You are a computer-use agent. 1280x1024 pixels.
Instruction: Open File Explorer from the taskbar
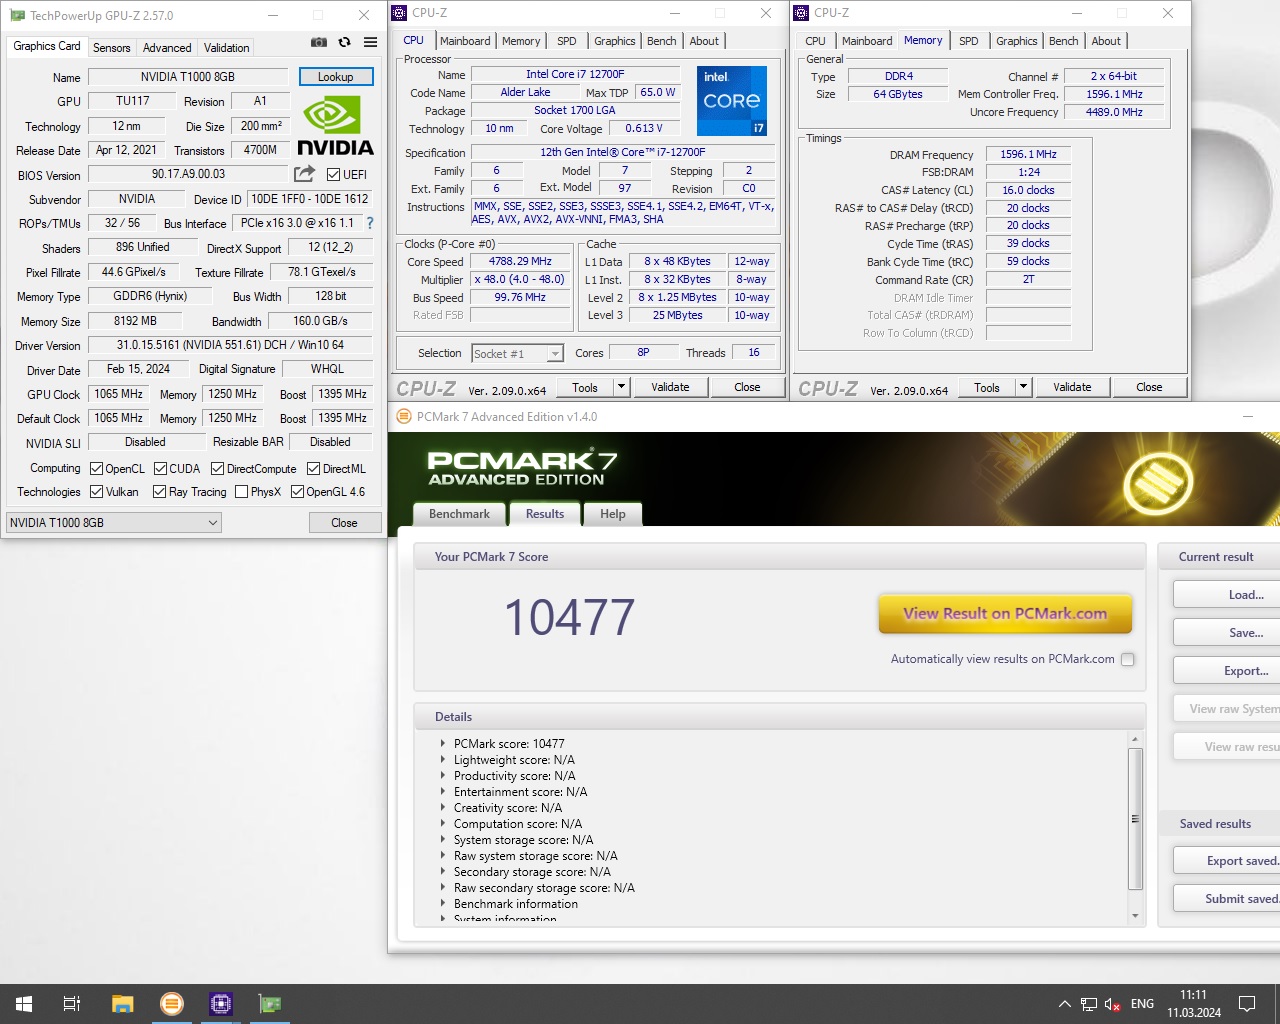(122, 1004)
